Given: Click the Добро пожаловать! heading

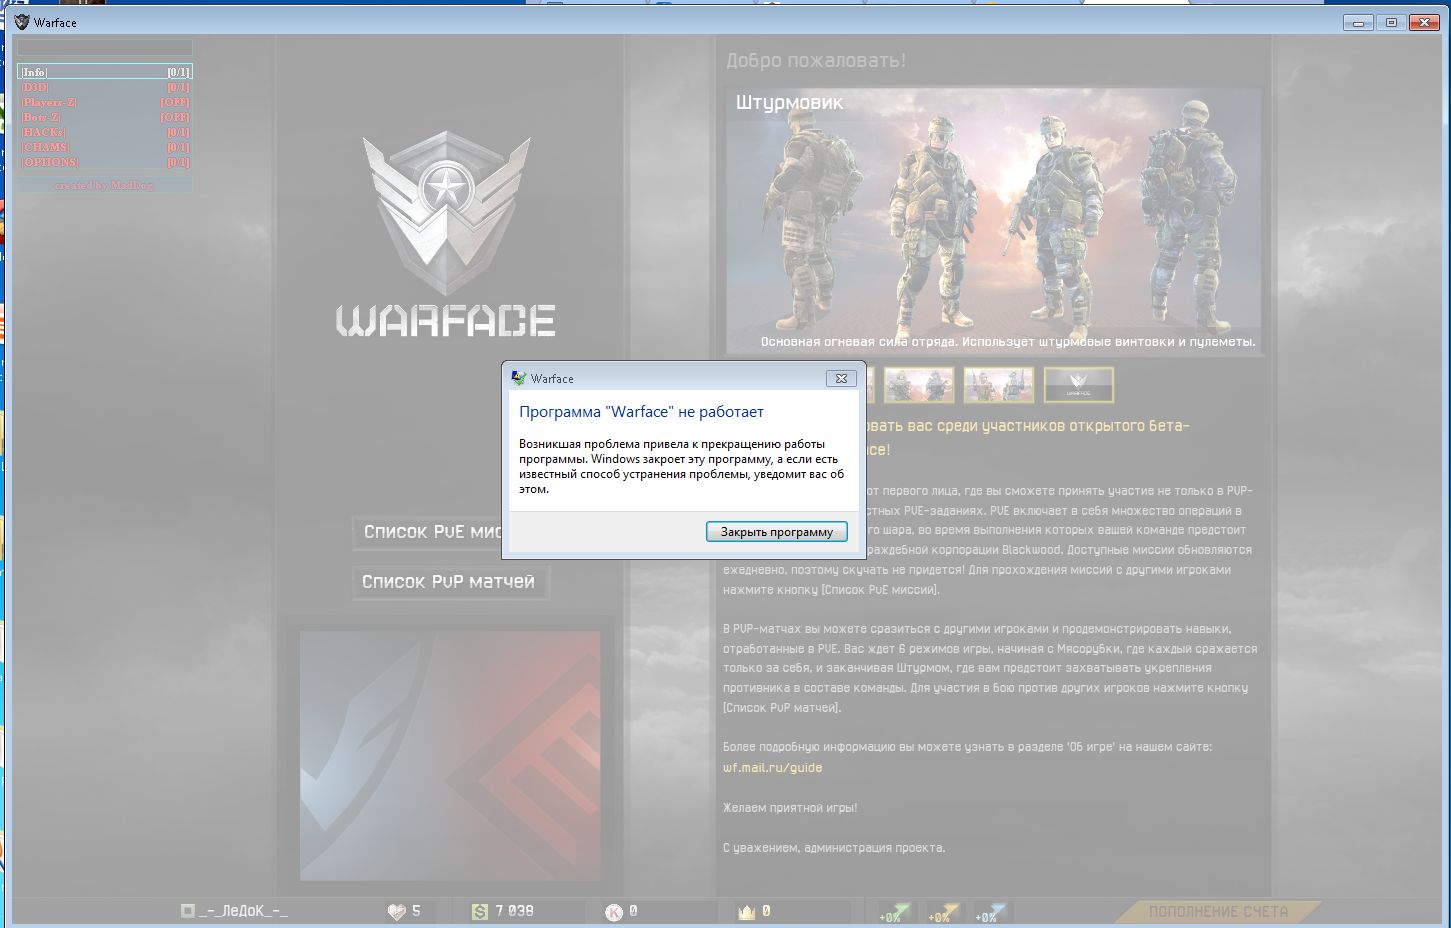Looking at the screenshot, I should 816,61.
